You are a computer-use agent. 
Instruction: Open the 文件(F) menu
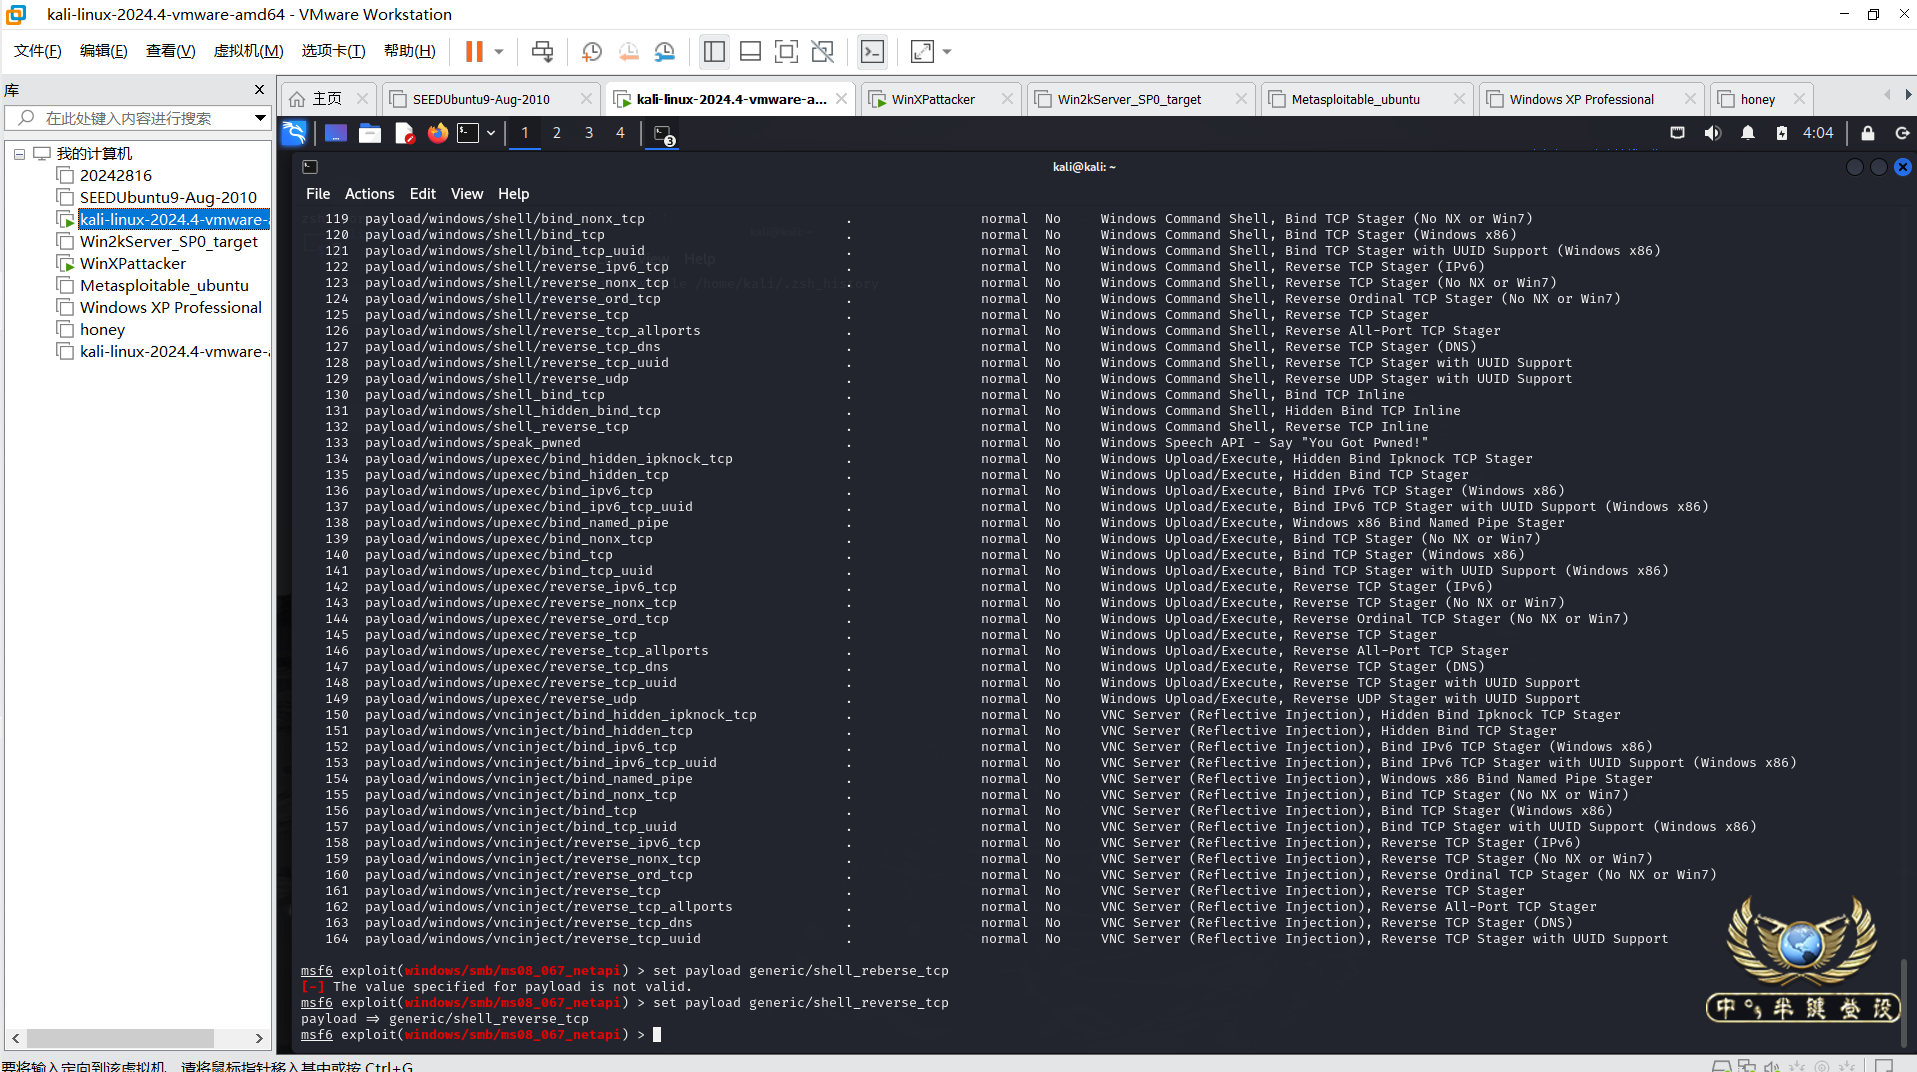click(x=38, y=51)
